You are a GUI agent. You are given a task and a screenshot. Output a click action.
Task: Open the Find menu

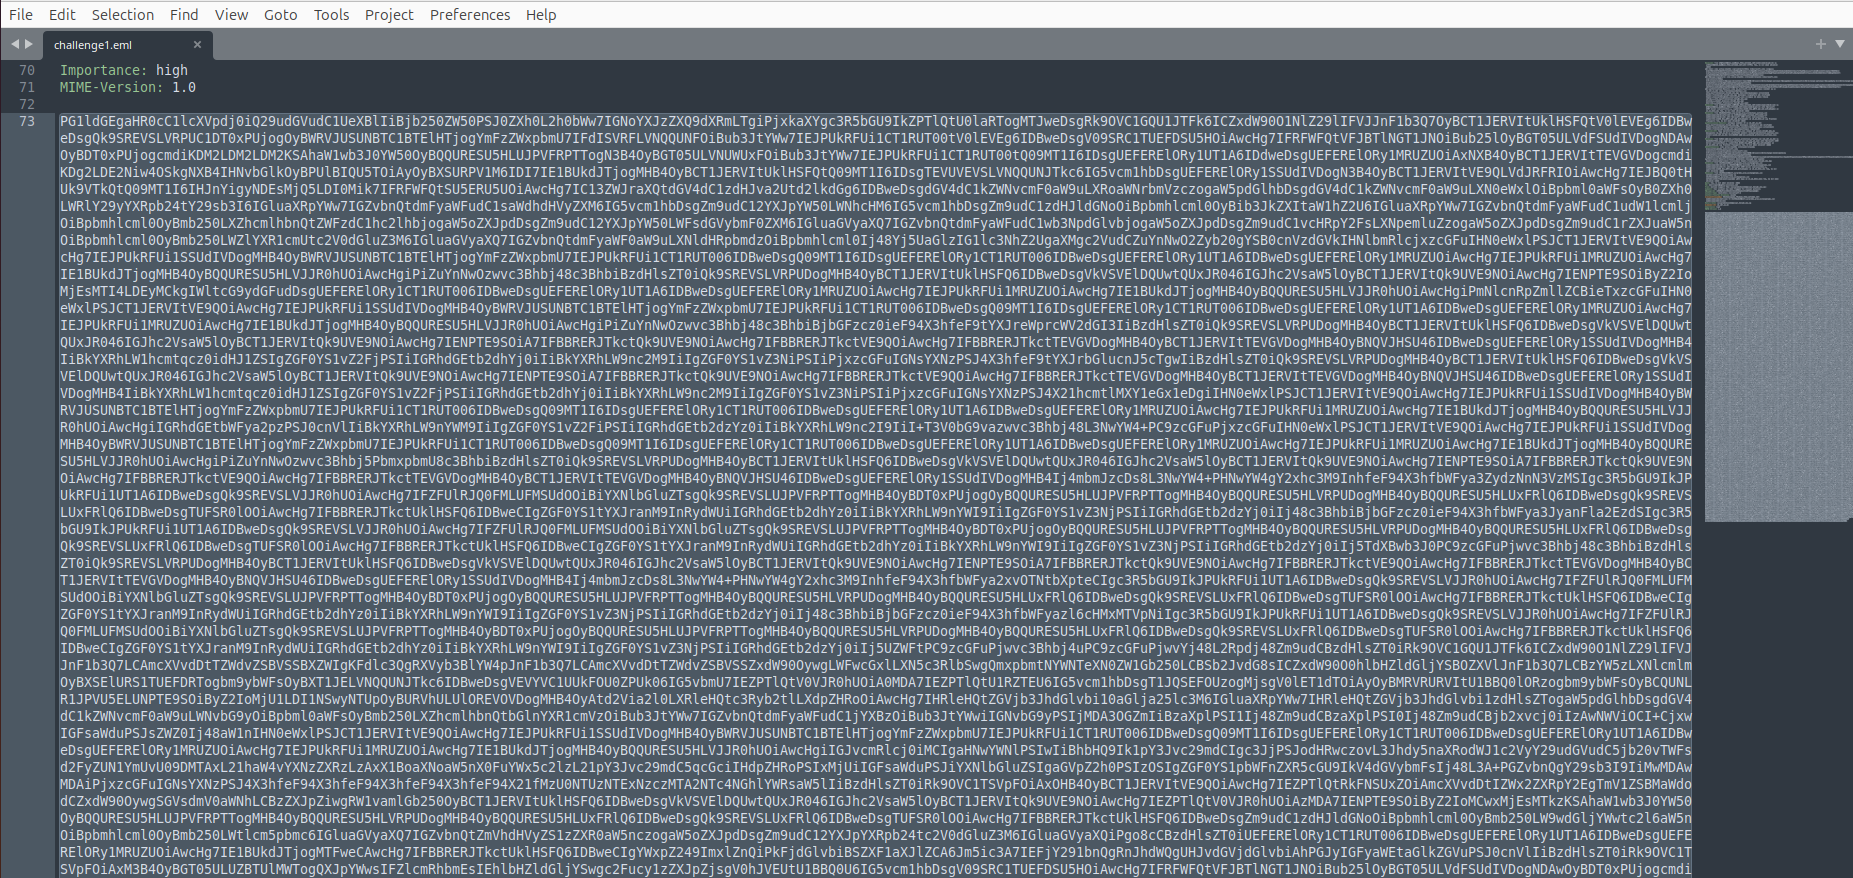[184, 14]
